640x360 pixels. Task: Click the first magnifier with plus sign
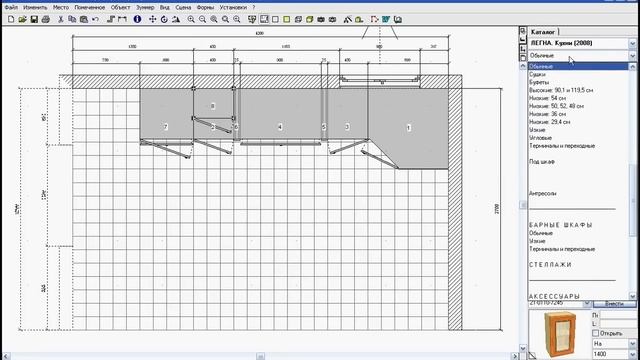pyautogui.click(x=191, y=19)
